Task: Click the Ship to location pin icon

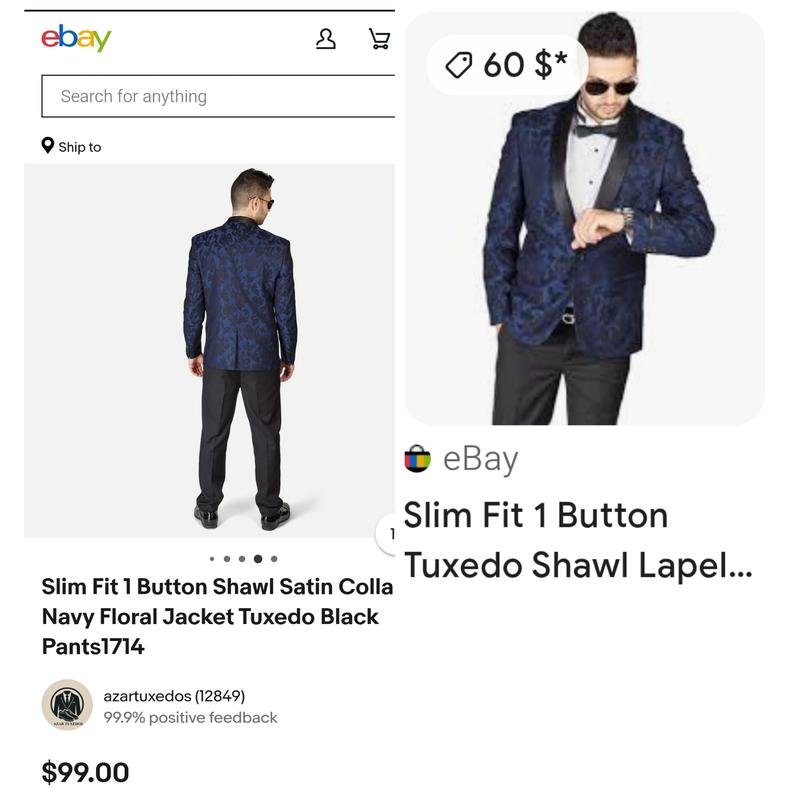Action: 48,146
